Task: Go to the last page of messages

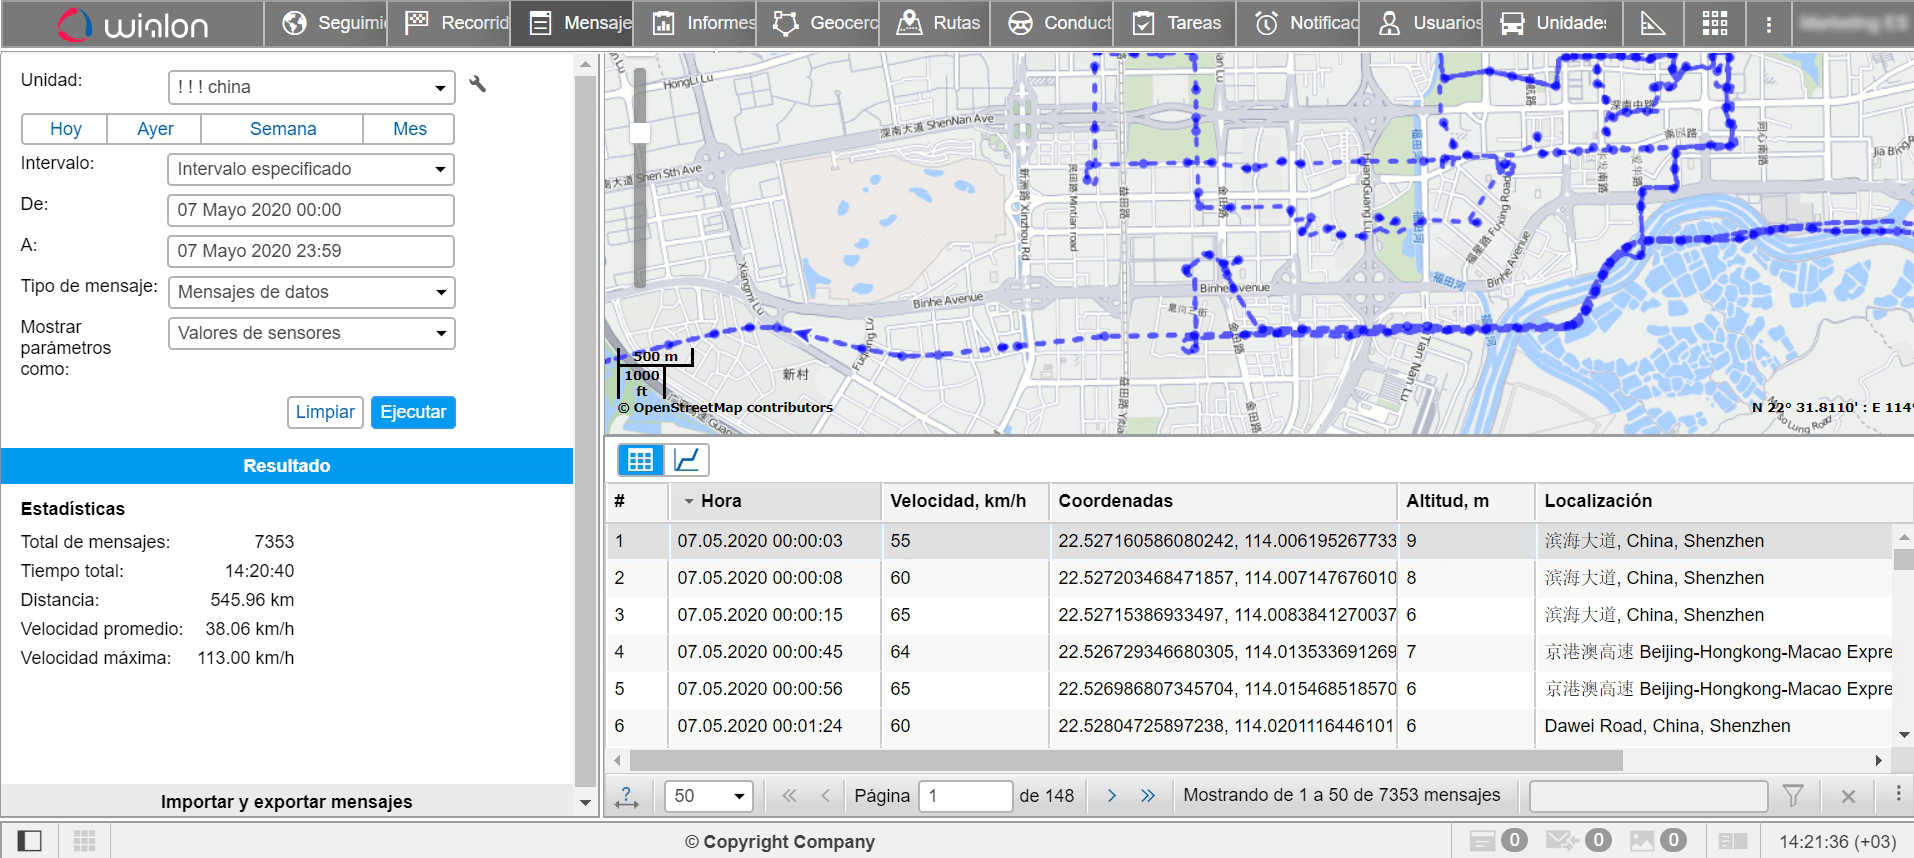Action: [1148, 796]
